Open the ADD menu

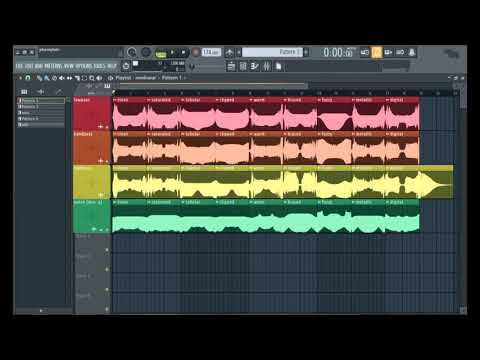click(39, 66)
